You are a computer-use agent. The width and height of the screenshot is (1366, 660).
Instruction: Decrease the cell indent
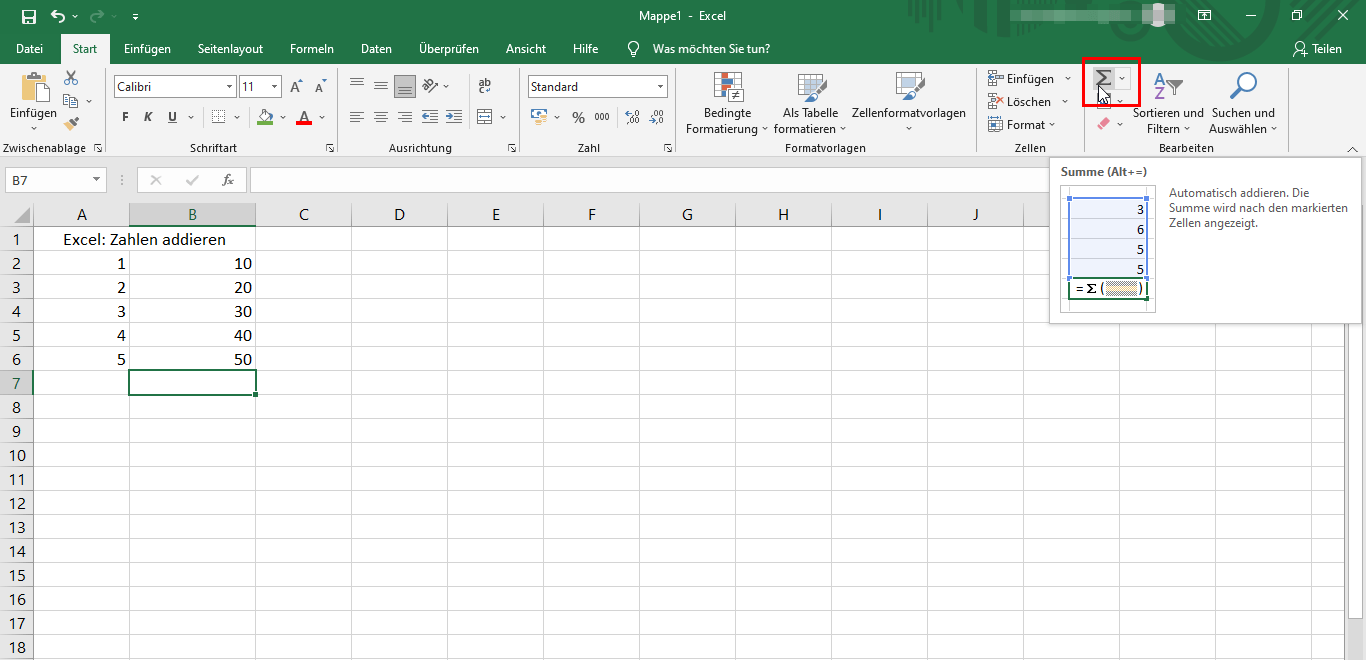coord(429,117)
